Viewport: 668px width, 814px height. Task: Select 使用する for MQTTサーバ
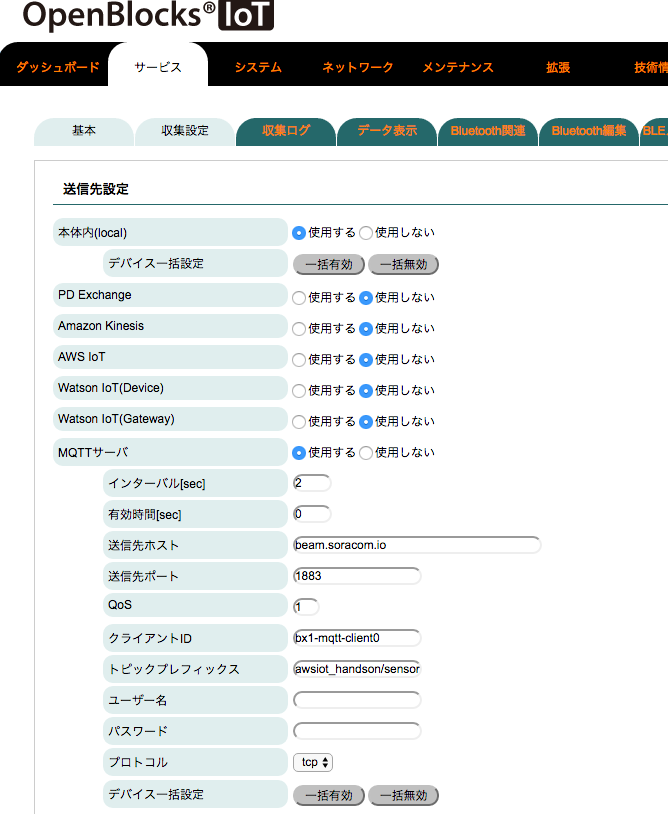298,453
